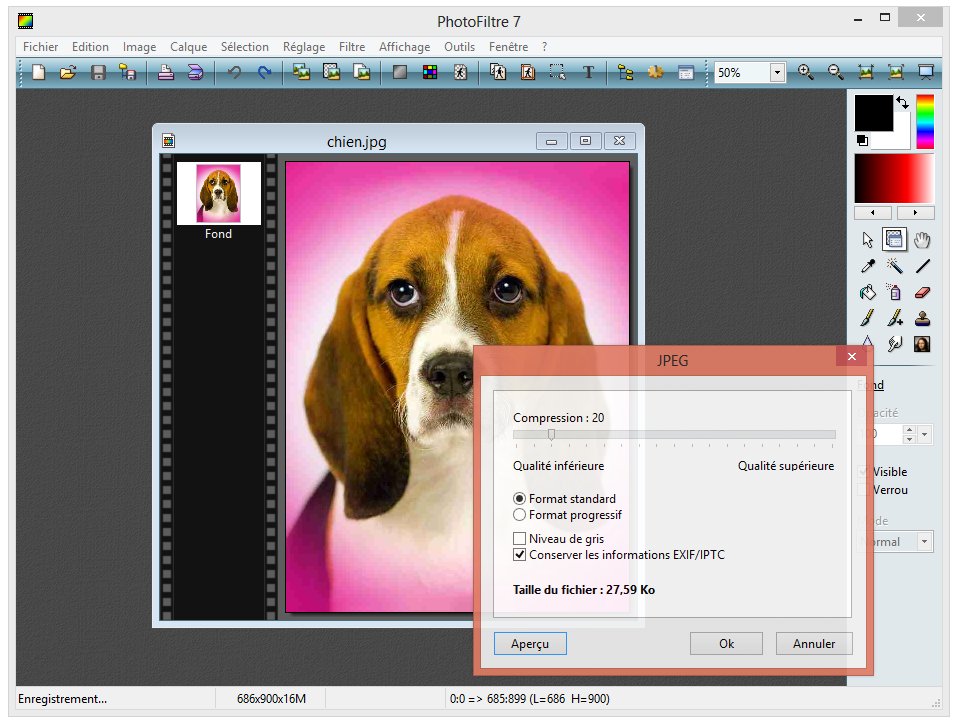Click the Open file folder icon

click(x=68, y=72)
